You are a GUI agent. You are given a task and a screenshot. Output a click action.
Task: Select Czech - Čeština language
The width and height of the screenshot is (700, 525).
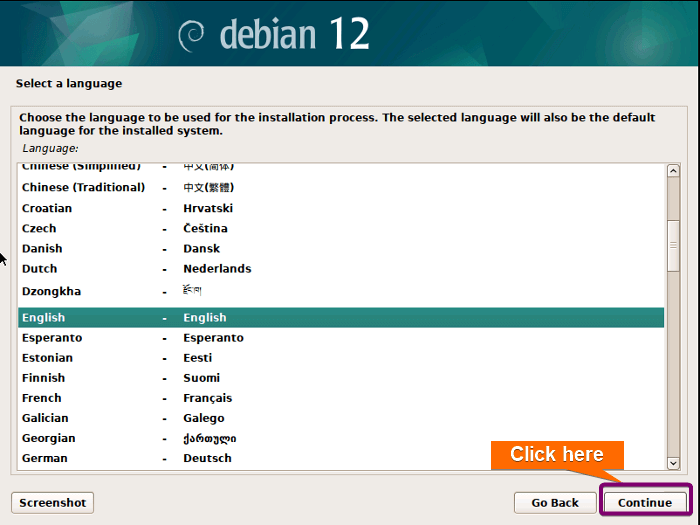[341, 228]
